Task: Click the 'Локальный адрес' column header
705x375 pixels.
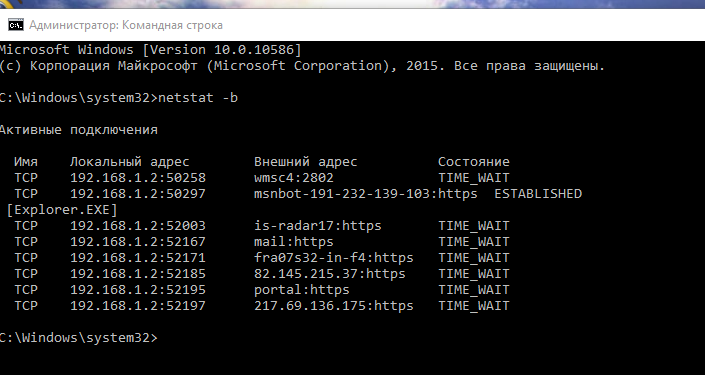Action: coord(129,162)
